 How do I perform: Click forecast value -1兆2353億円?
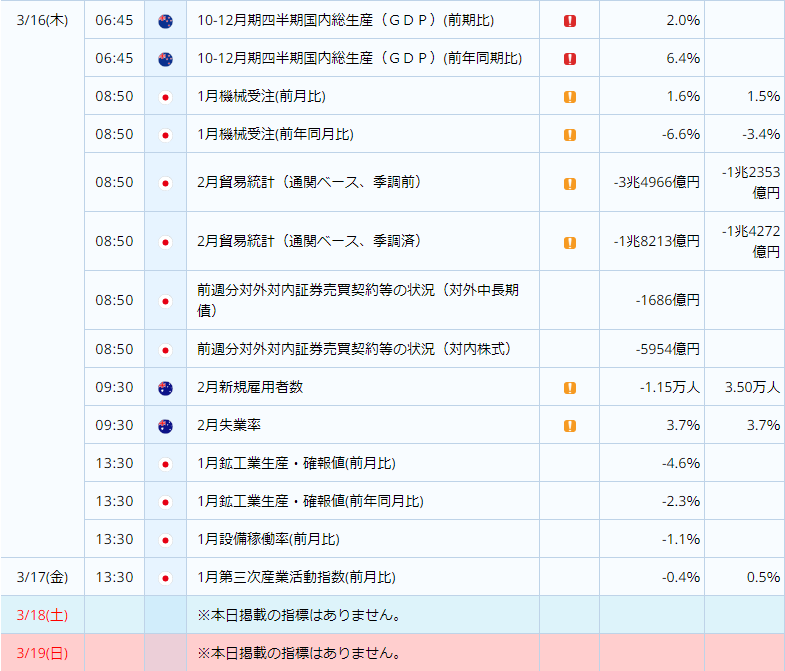(751, 182)
